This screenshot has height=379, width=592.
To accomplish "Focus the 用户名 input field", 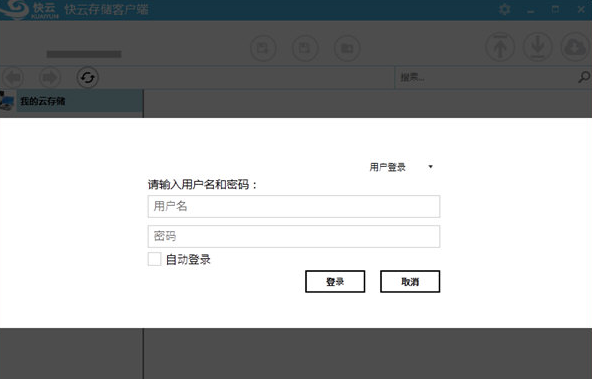I will (x=294, y=206).
